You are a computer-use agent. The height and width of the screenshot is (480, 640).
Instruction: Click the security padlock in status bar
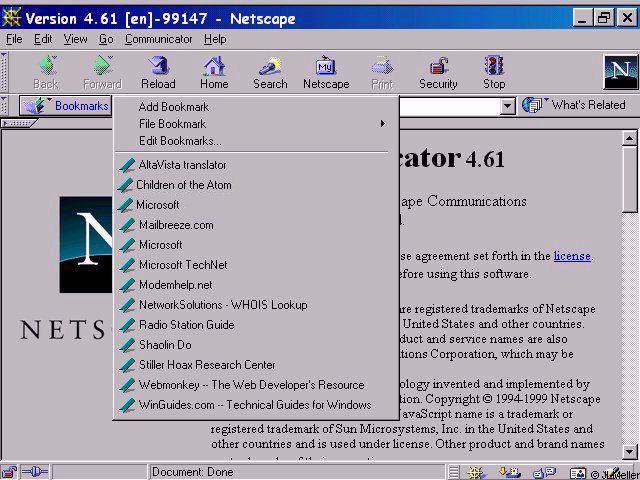9,472
